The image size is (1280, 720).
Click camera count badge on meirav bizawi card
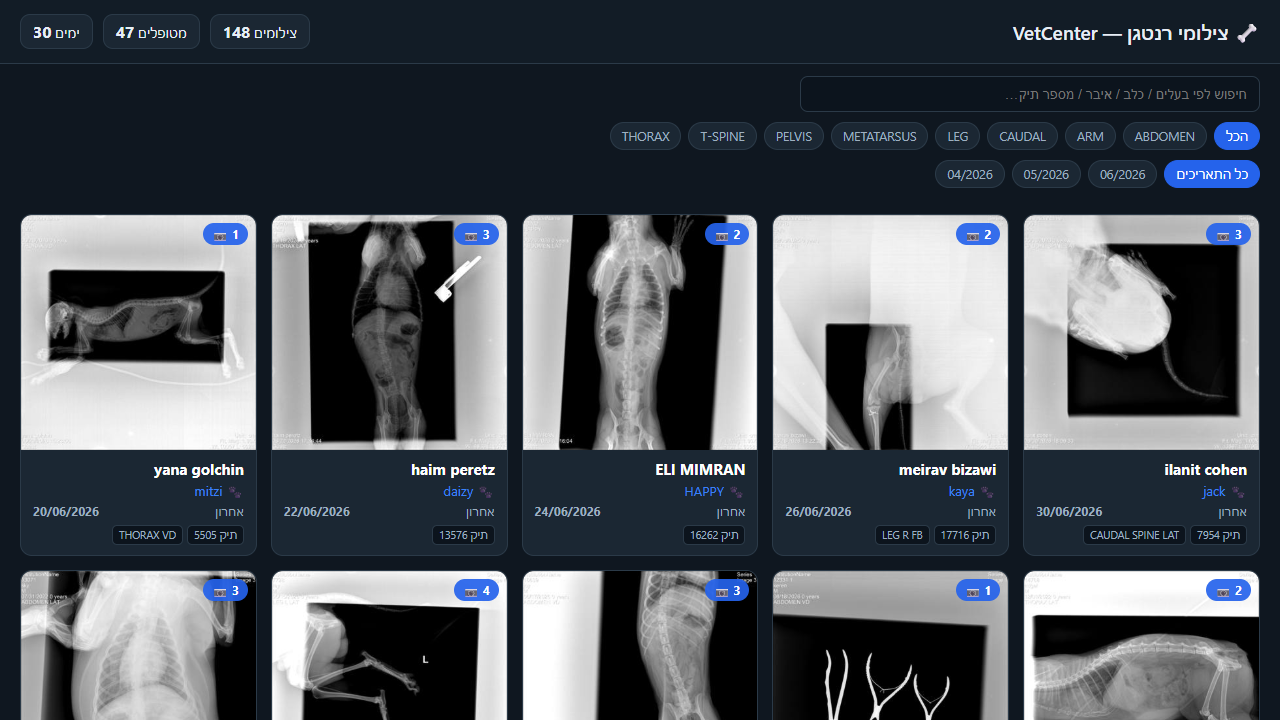(x=978, y=235)
